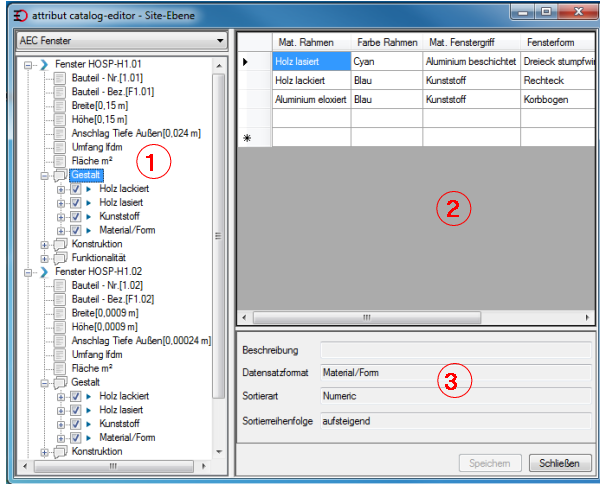Click the Beschreibung text field
600x484 pixels.
[456, 350]
